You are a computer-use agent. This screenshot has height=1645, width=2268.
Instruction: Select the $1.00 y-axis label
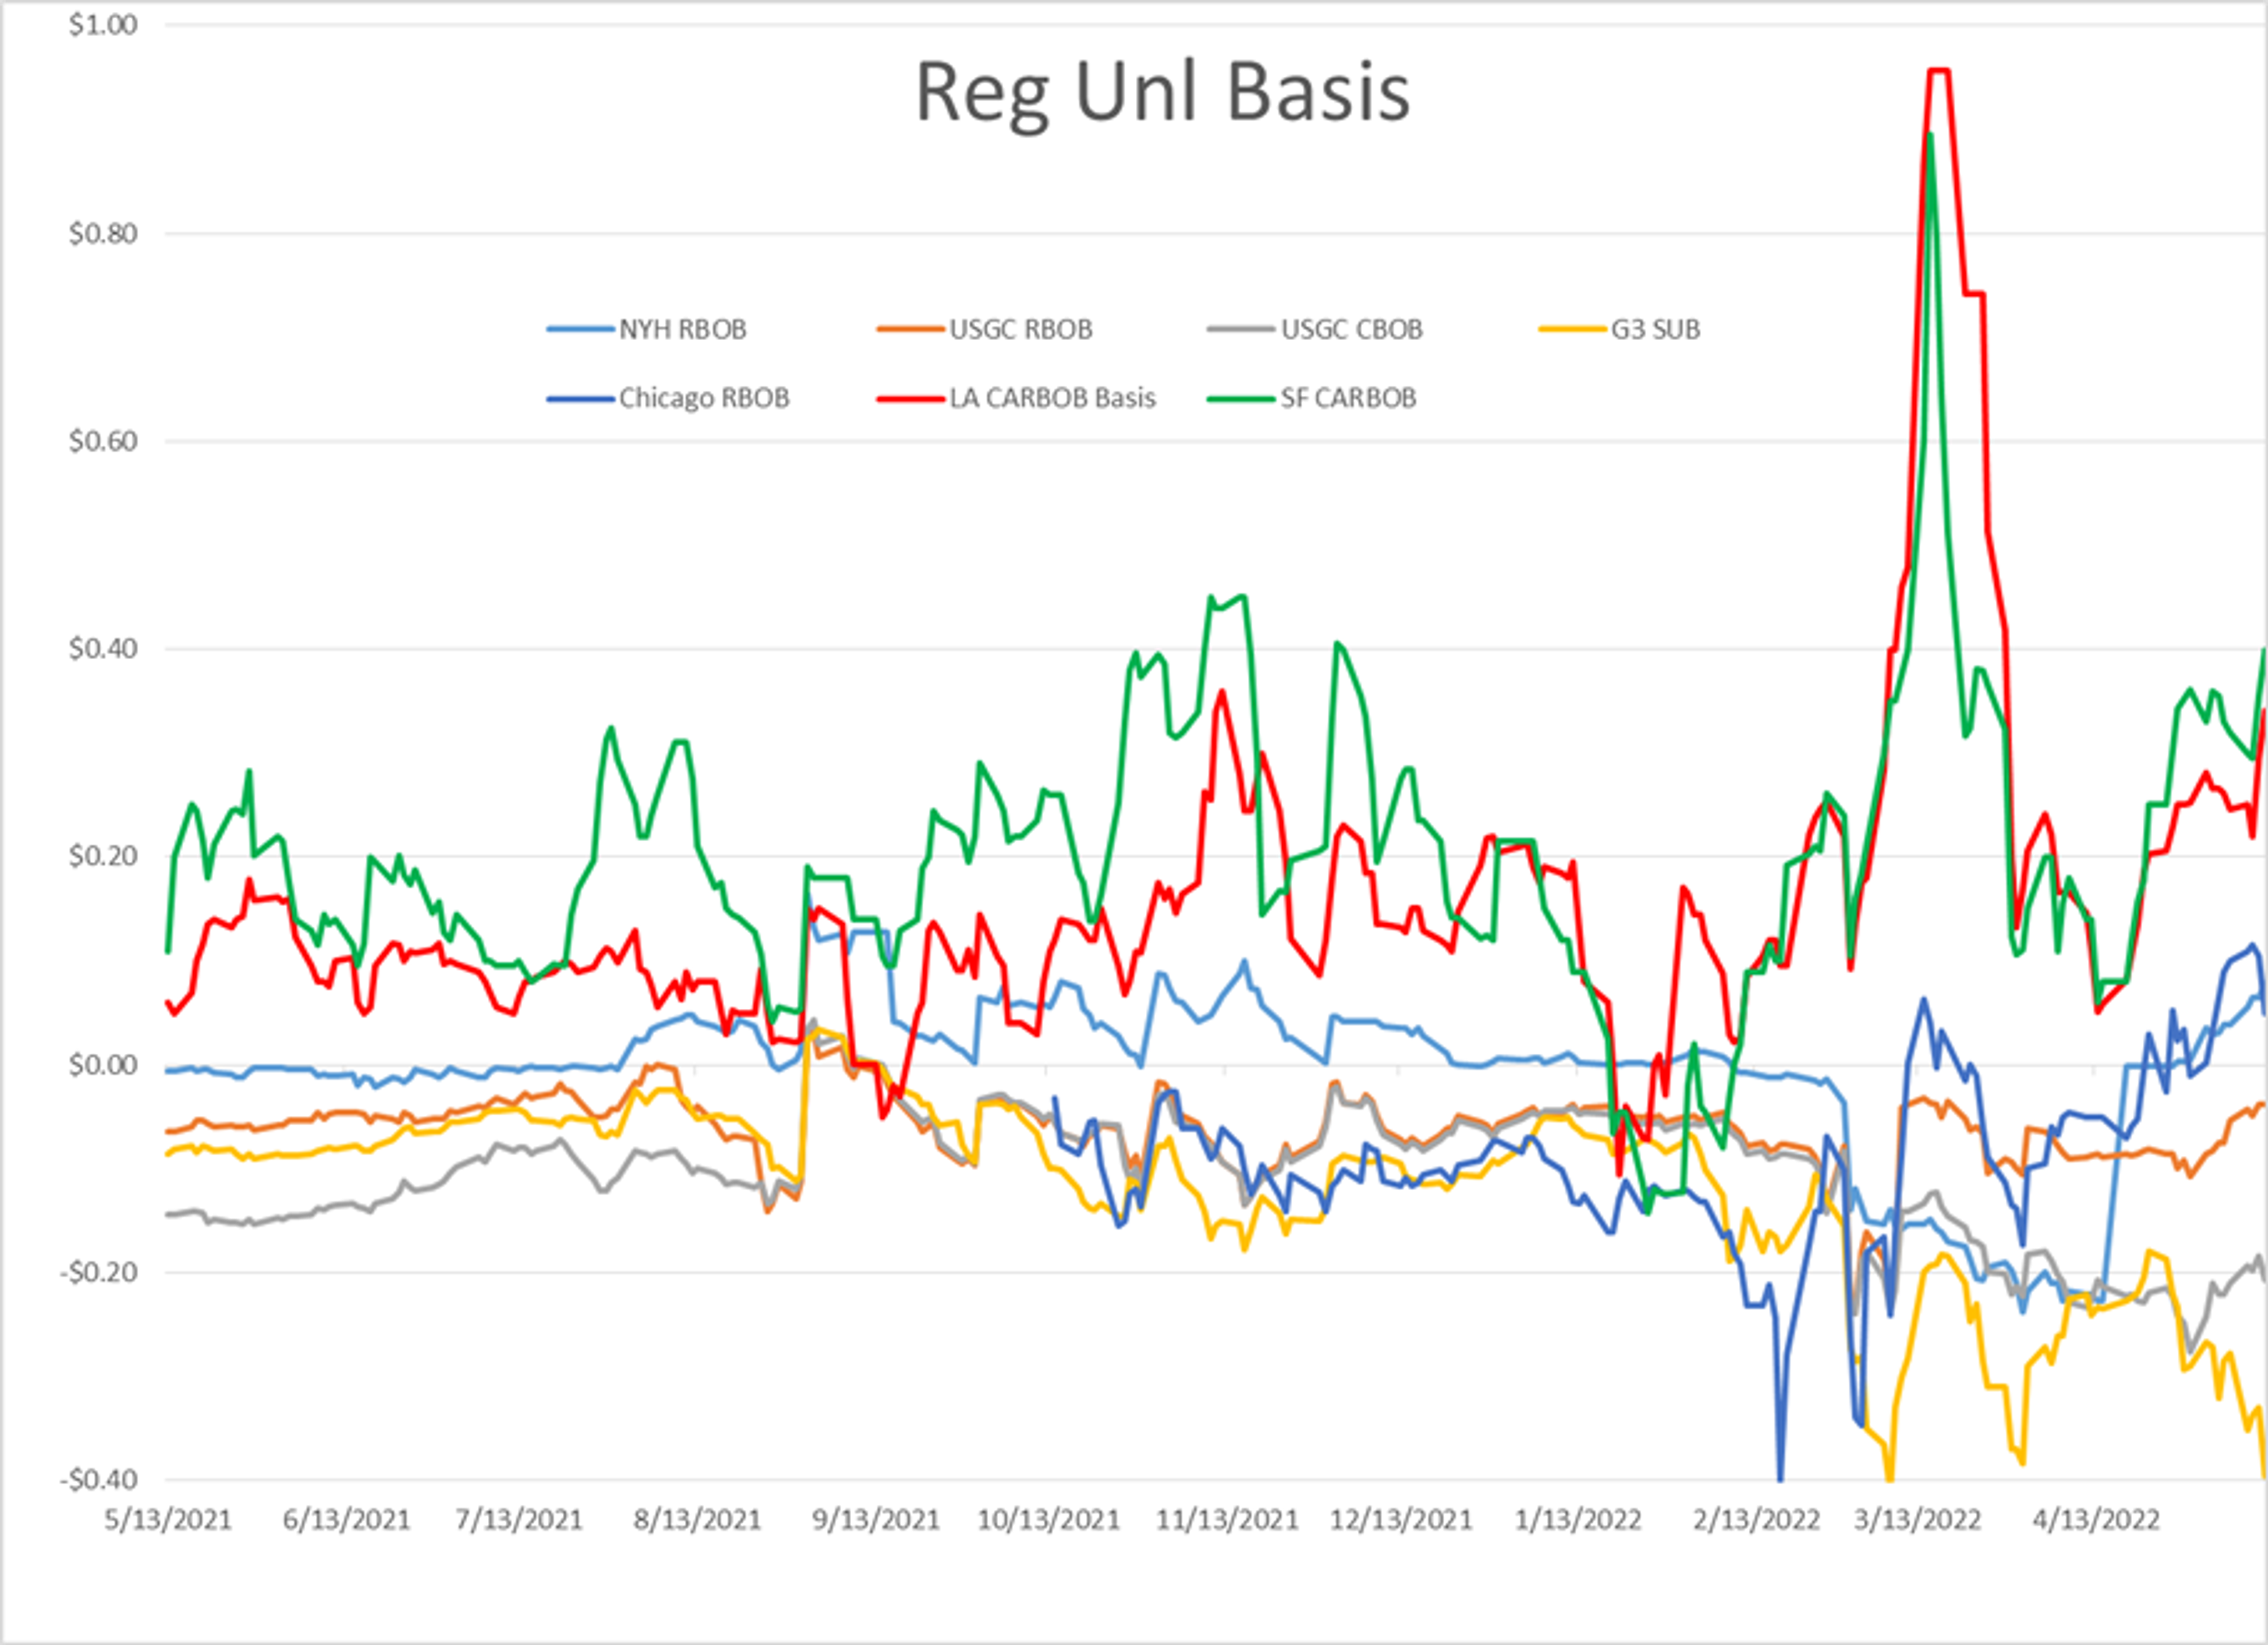point(103,25)
